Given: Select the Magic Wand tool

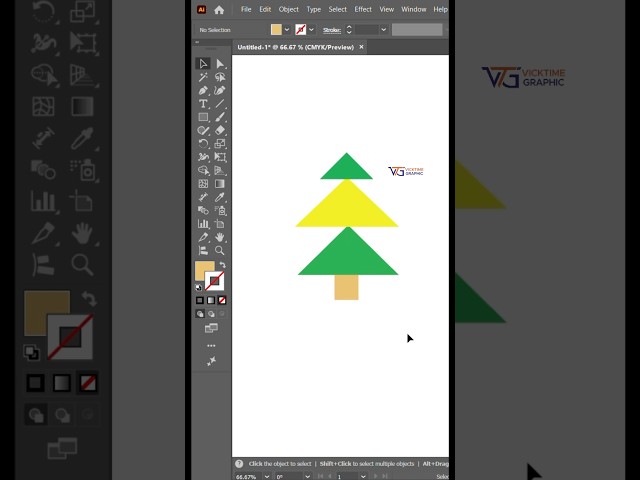Looking at the screenshot, I should (203, 77).
